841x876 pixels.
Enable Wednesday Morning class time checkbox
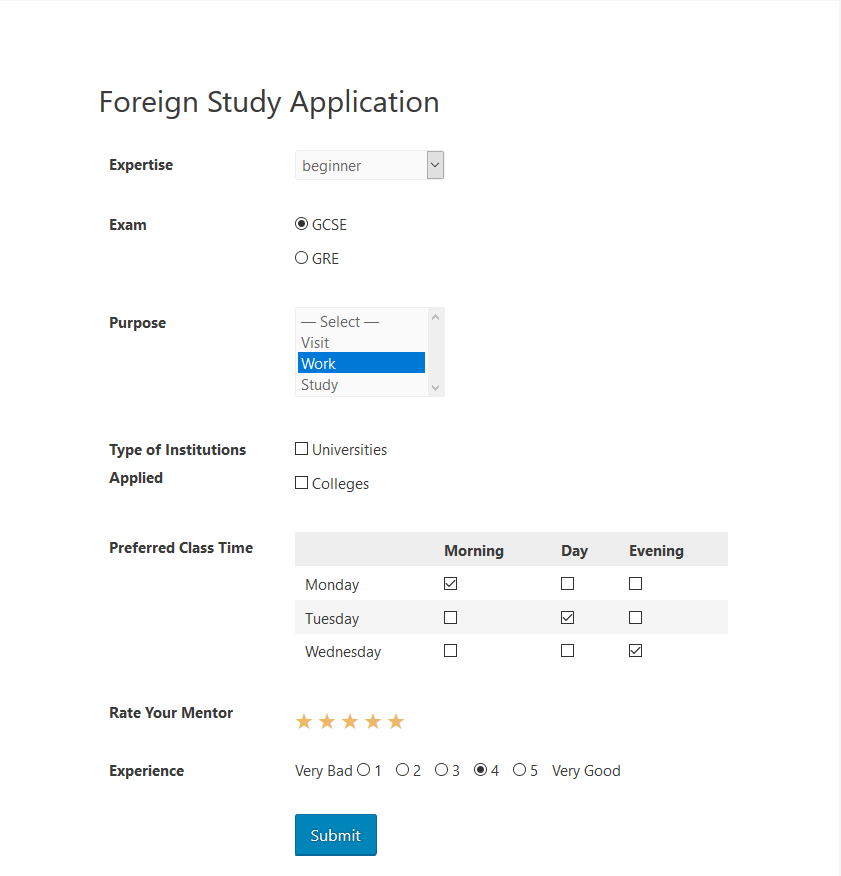[450, 651]
